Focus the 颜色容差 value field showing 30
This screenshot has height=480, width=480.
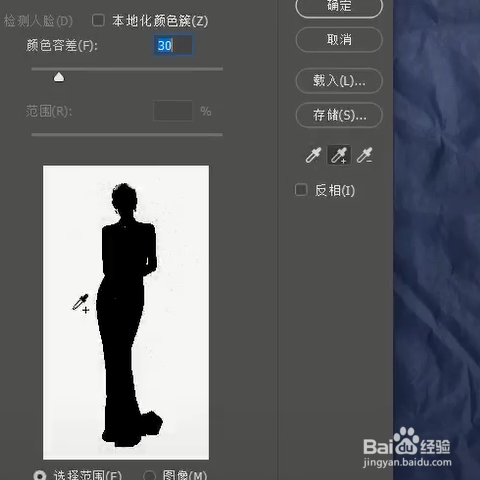[x=173, y=45]
